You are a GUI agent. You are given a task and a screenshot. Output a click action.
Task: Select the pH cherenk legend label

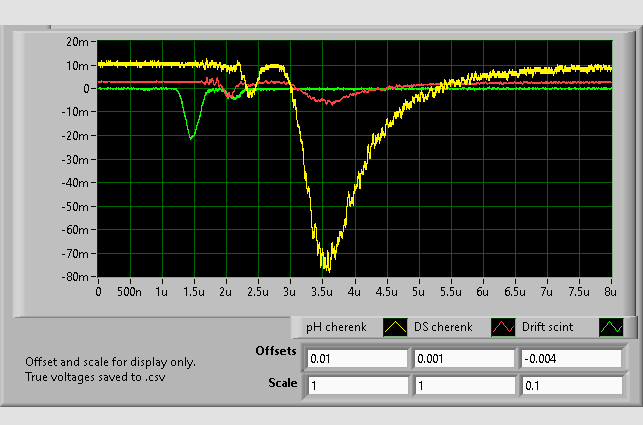pyautogui.click(x=337, y=327)
